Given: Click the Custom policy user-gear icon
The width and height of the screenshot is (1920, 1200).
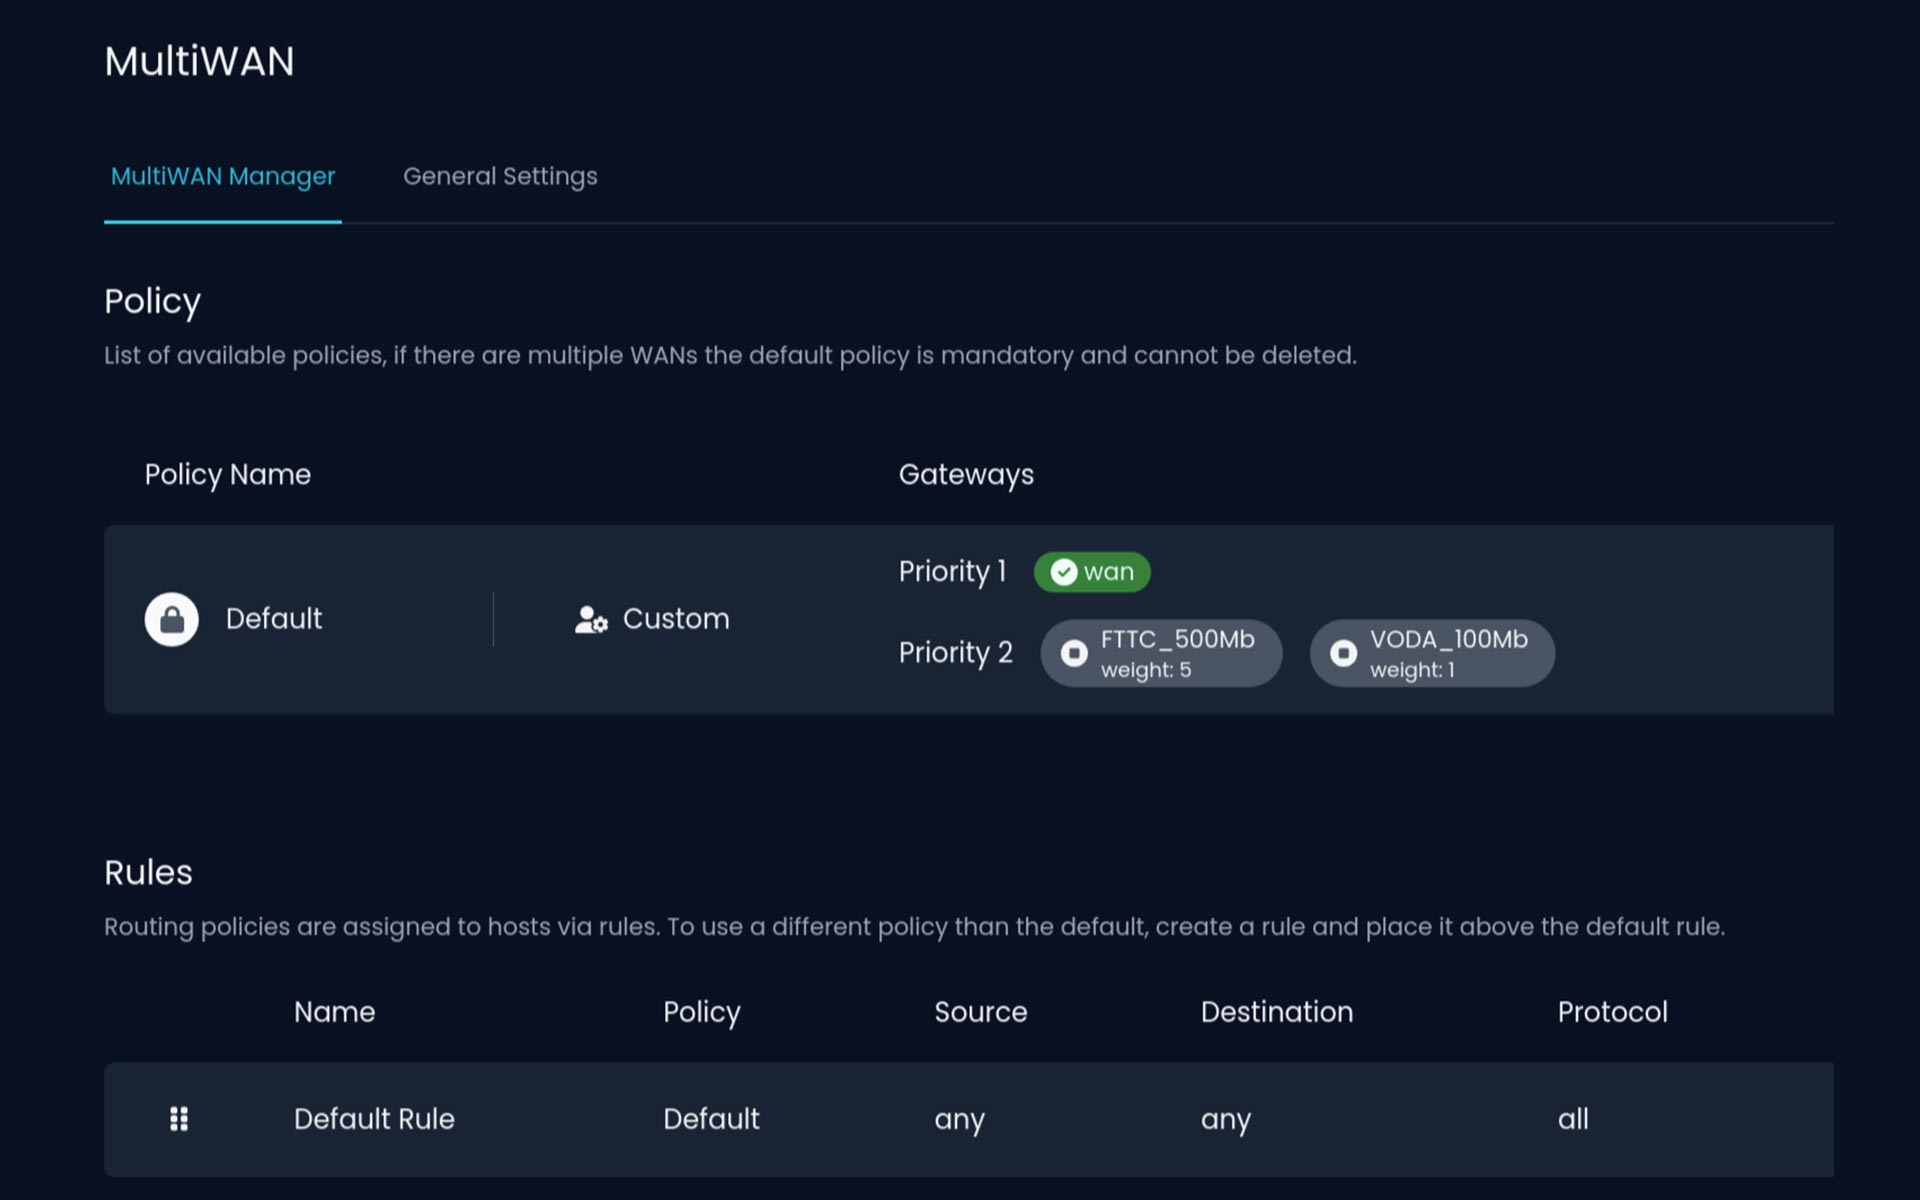Looking at the screenshot, I should (x=591, y=620).
